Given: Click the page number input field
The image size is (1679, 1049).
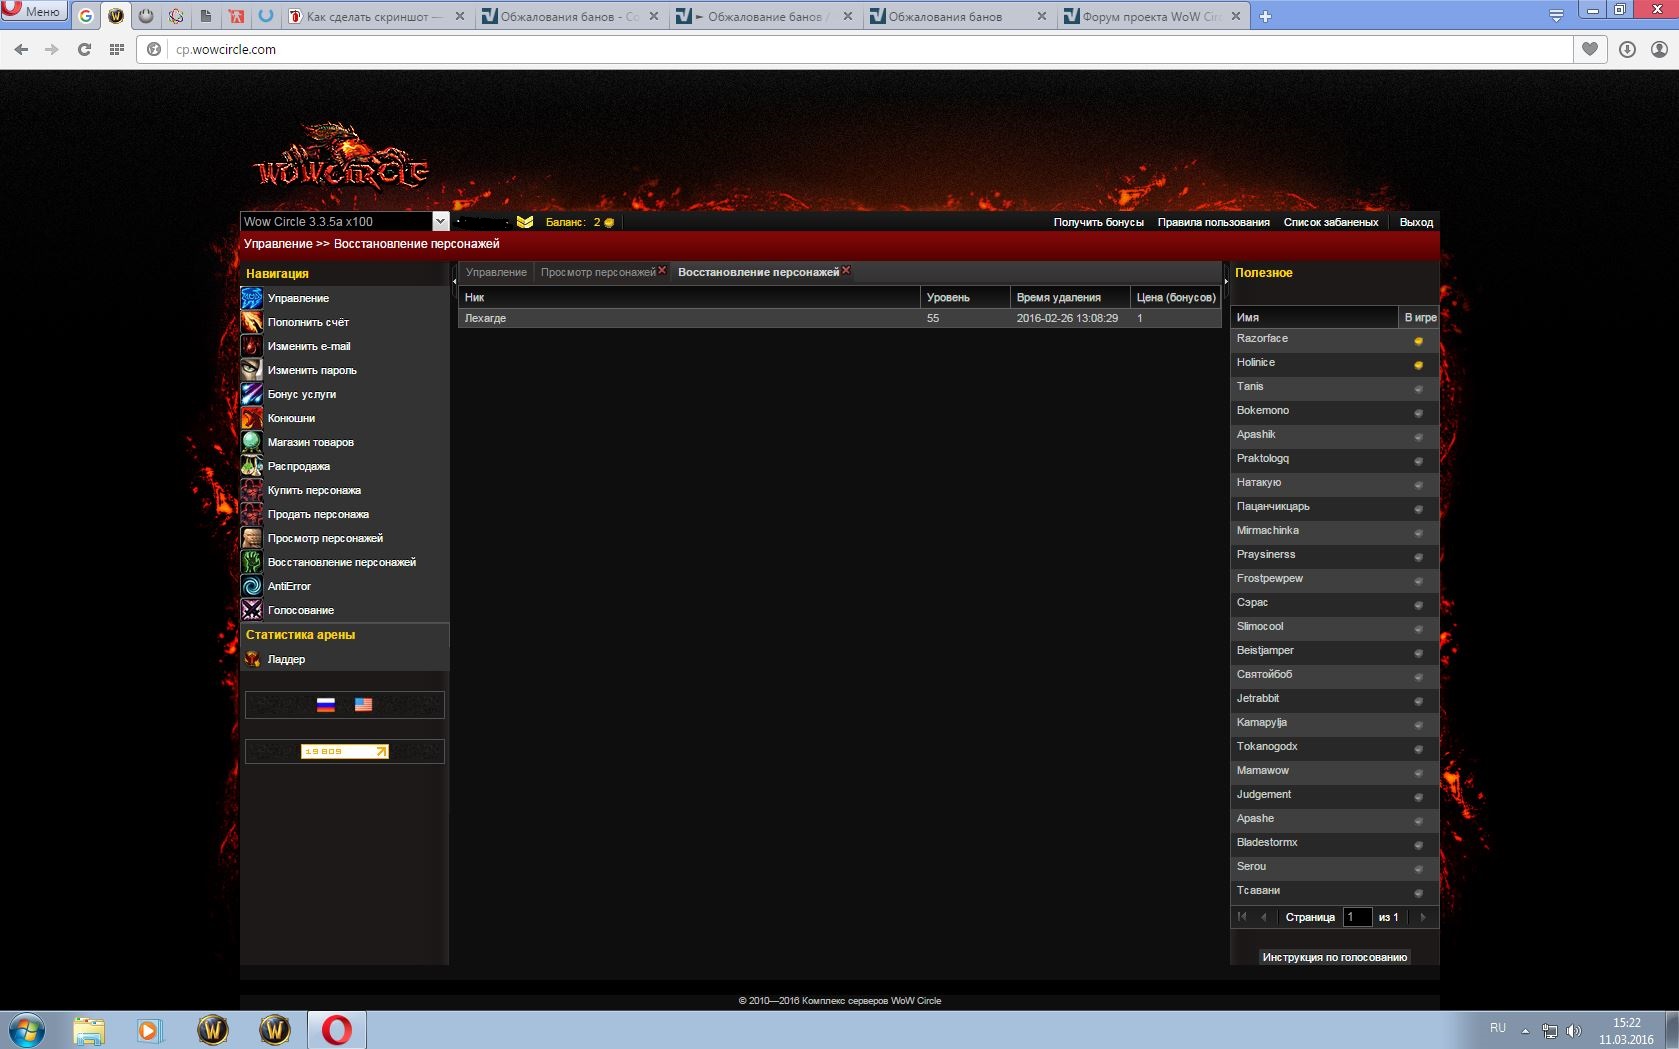Looking at the screenshot, I should 1357,917.
